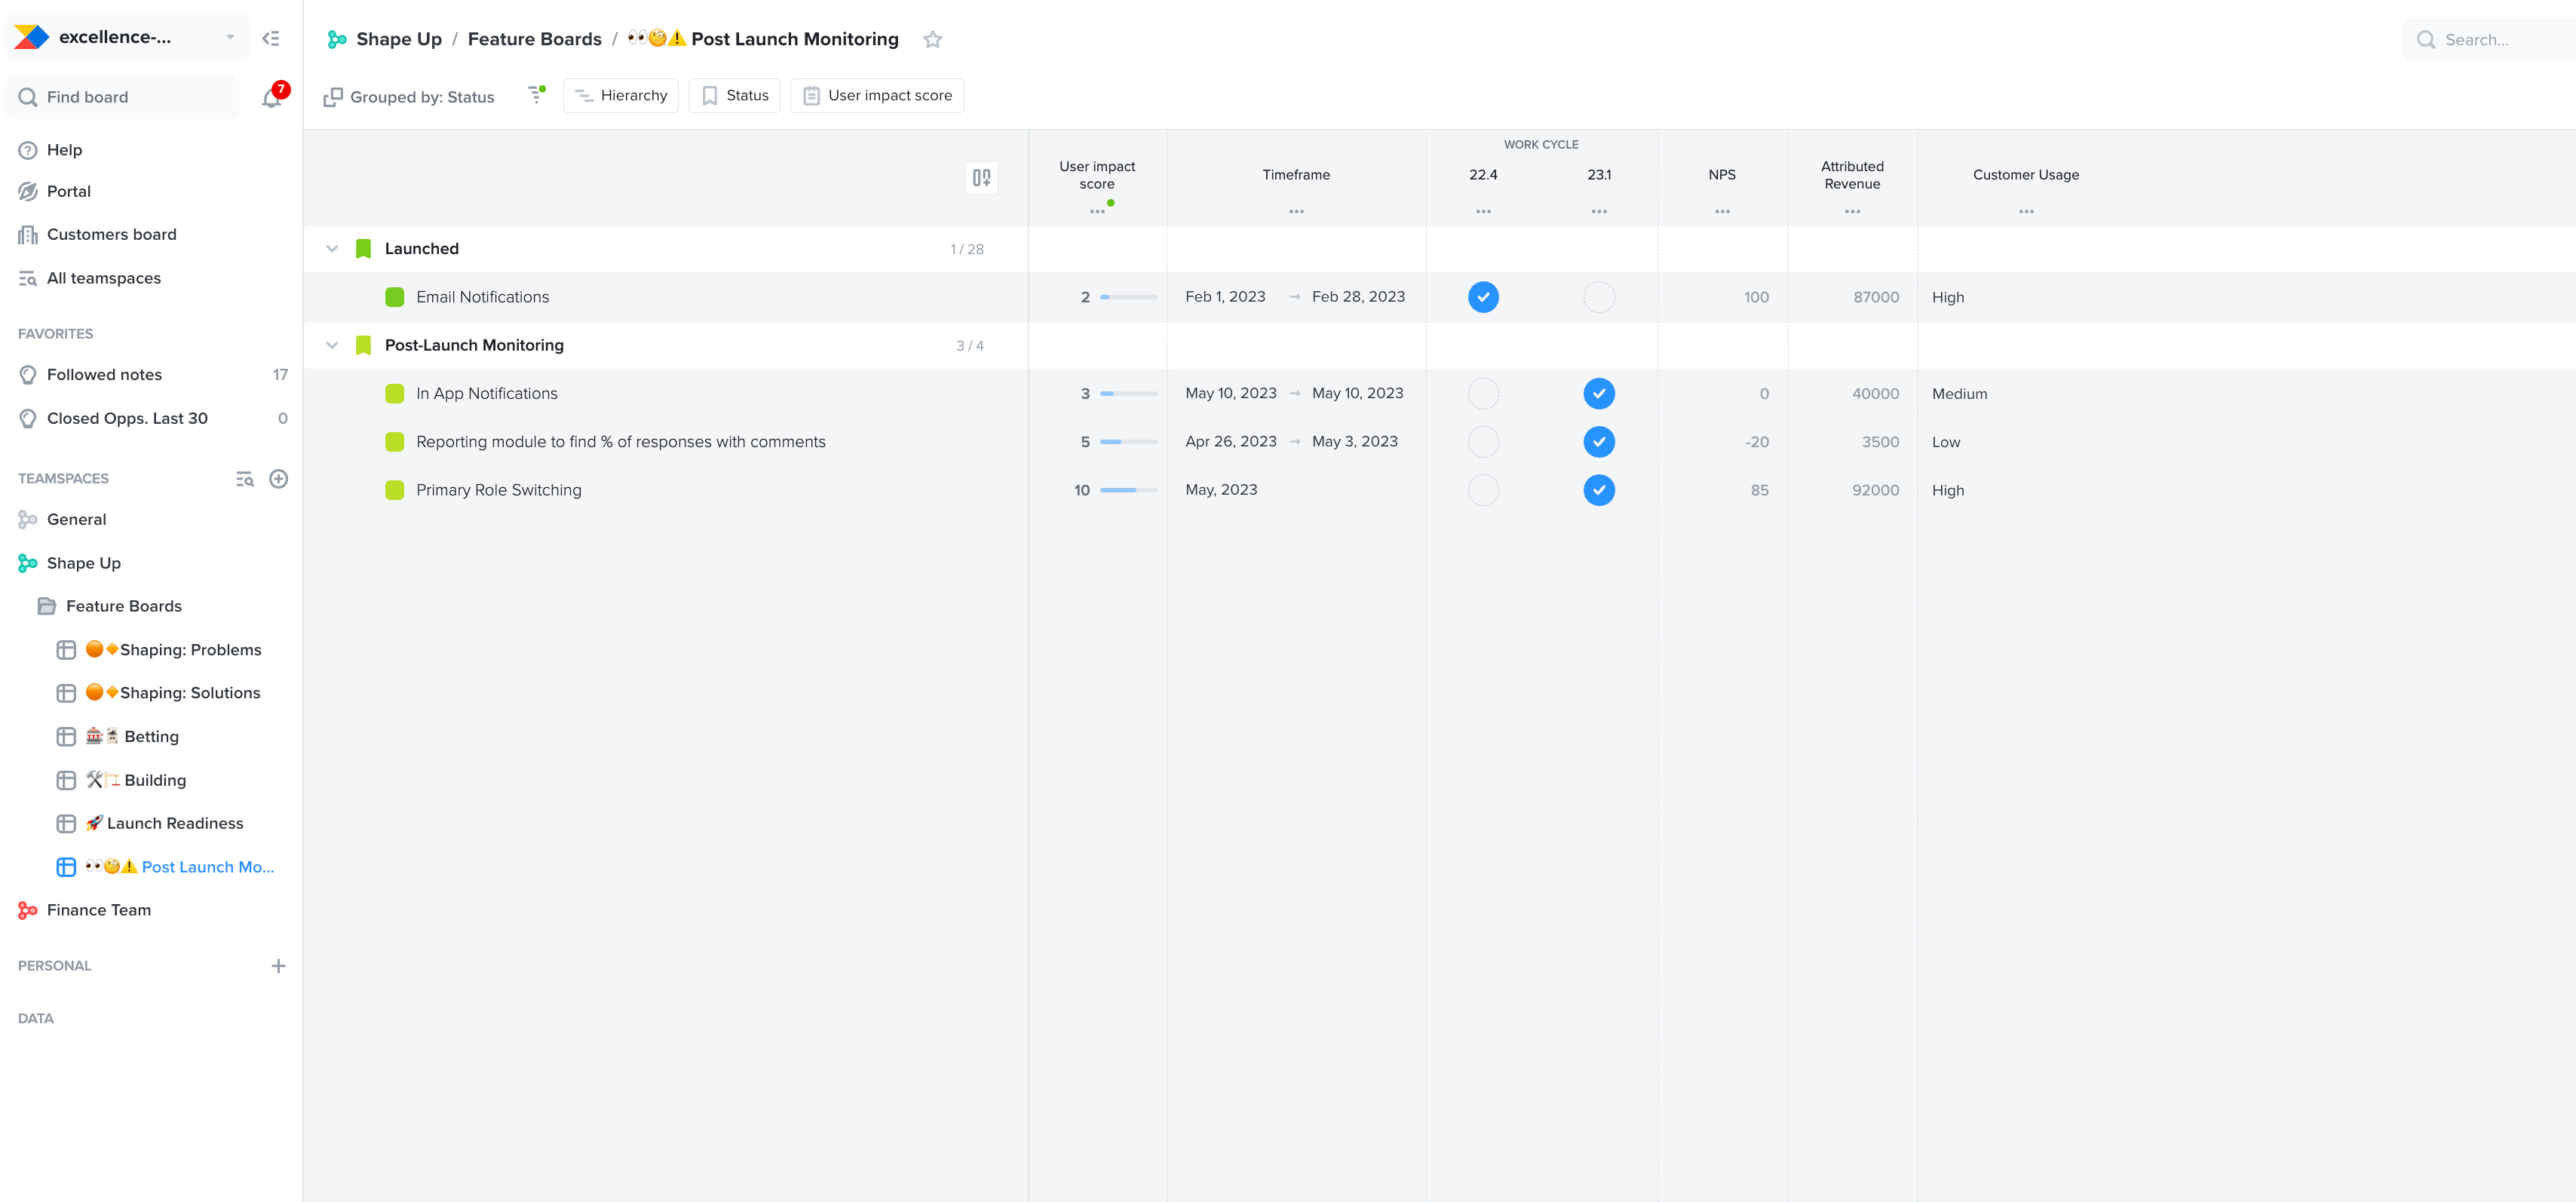Viewport: 2576px width, 1202px height.
Task: Open the filter options in the toolbar
Action: (536, 96)
